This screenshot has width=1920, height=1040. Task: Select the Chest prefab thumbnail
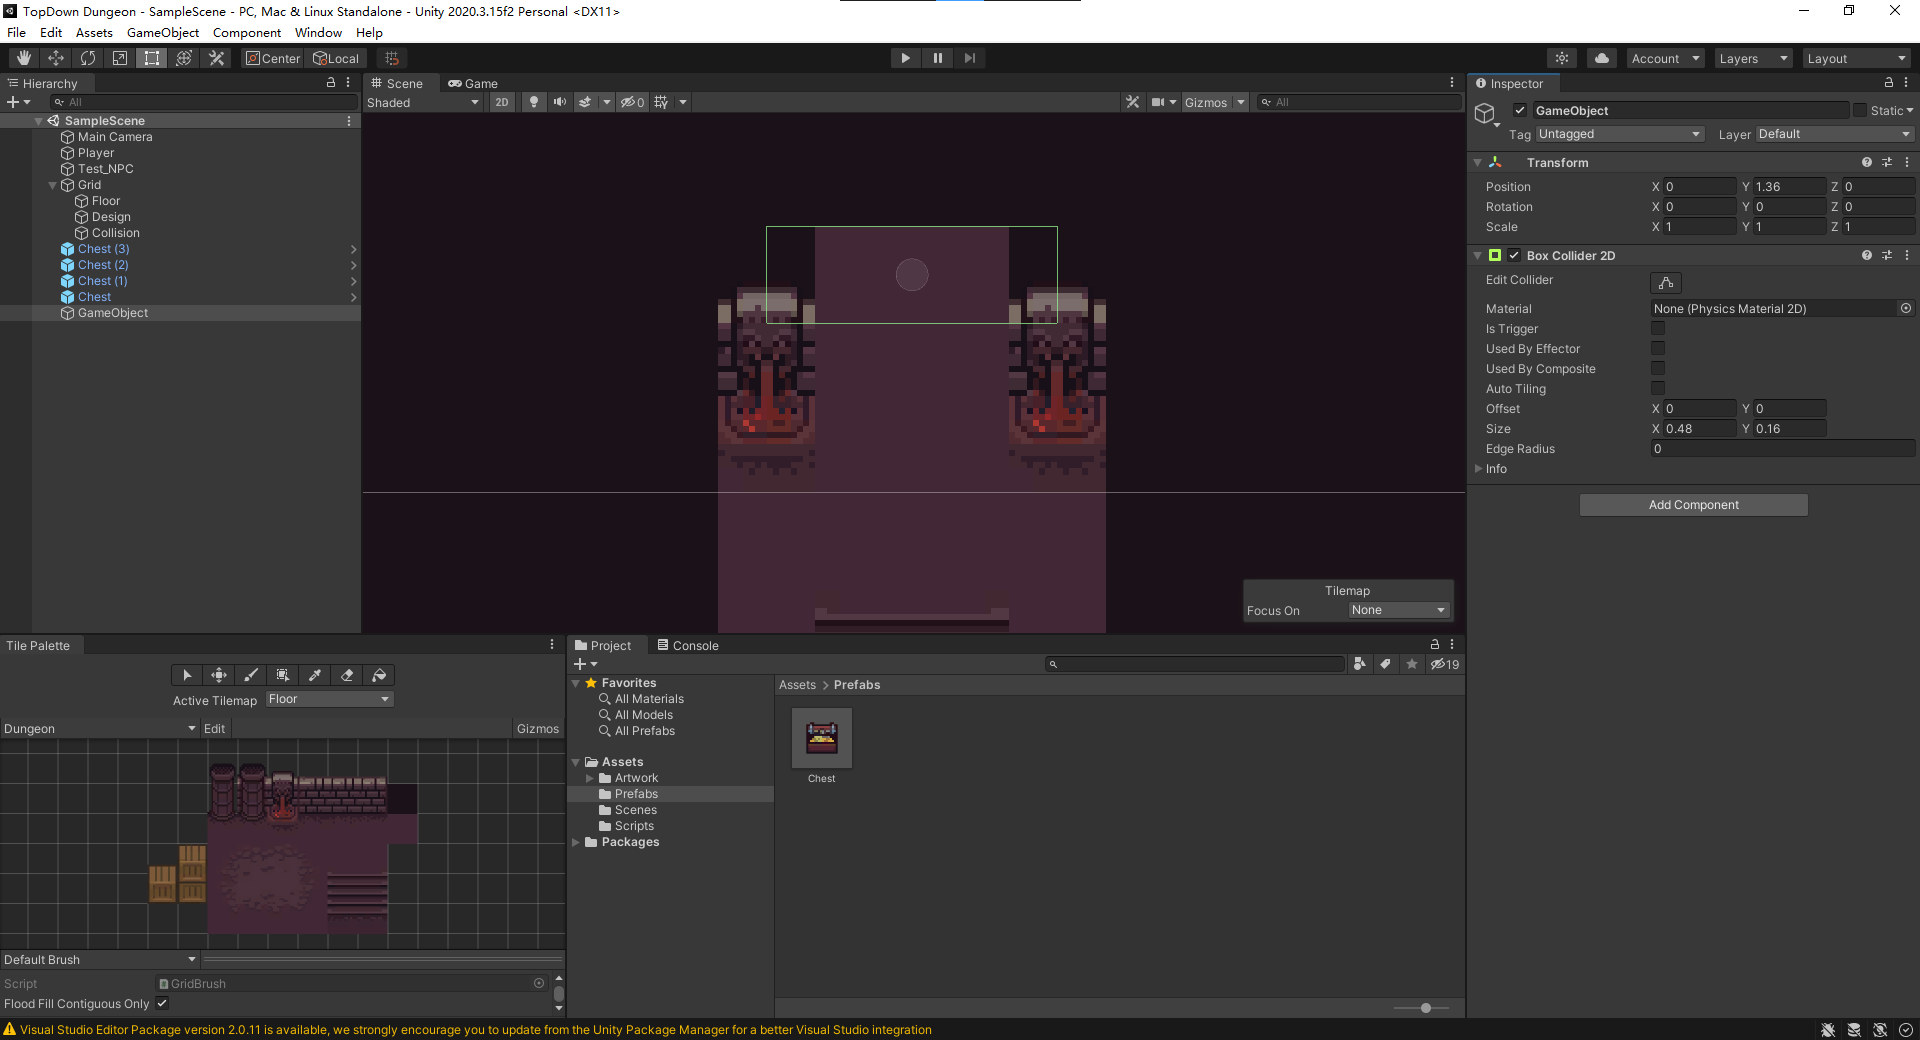(x=822, y=738)
